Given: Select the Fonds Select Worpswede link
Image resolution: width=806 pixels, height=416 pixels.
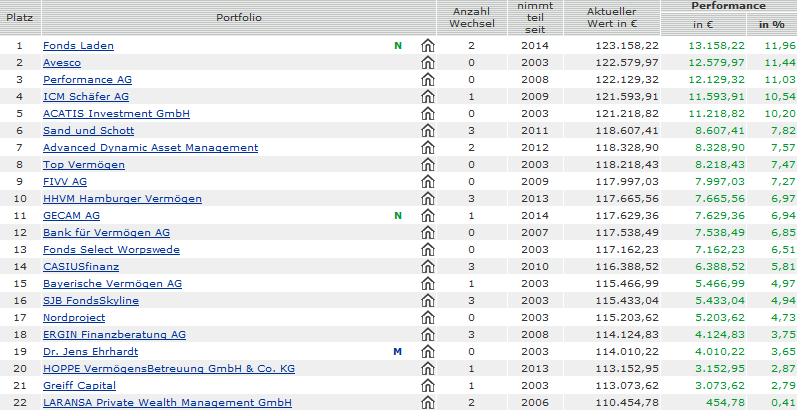Looking at the screenshot, I should [111, 250].
